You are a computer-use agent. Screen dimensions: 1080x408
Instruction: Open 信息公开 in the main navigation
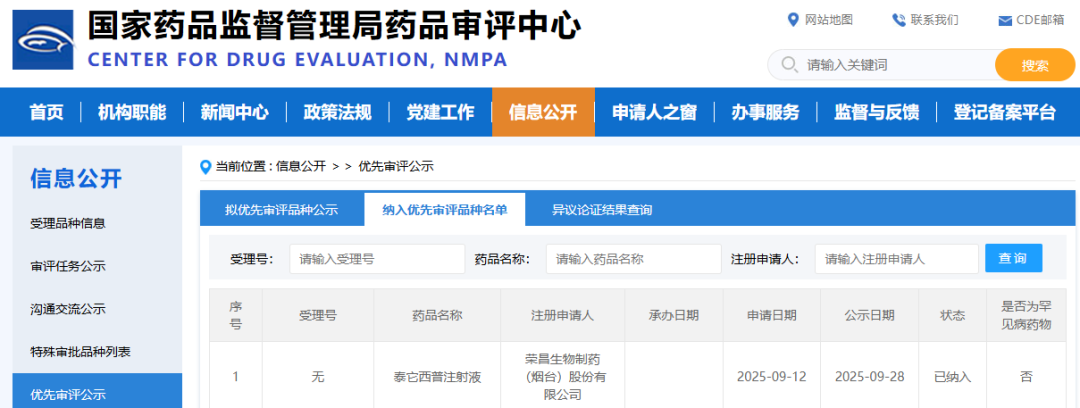point(543,112)
